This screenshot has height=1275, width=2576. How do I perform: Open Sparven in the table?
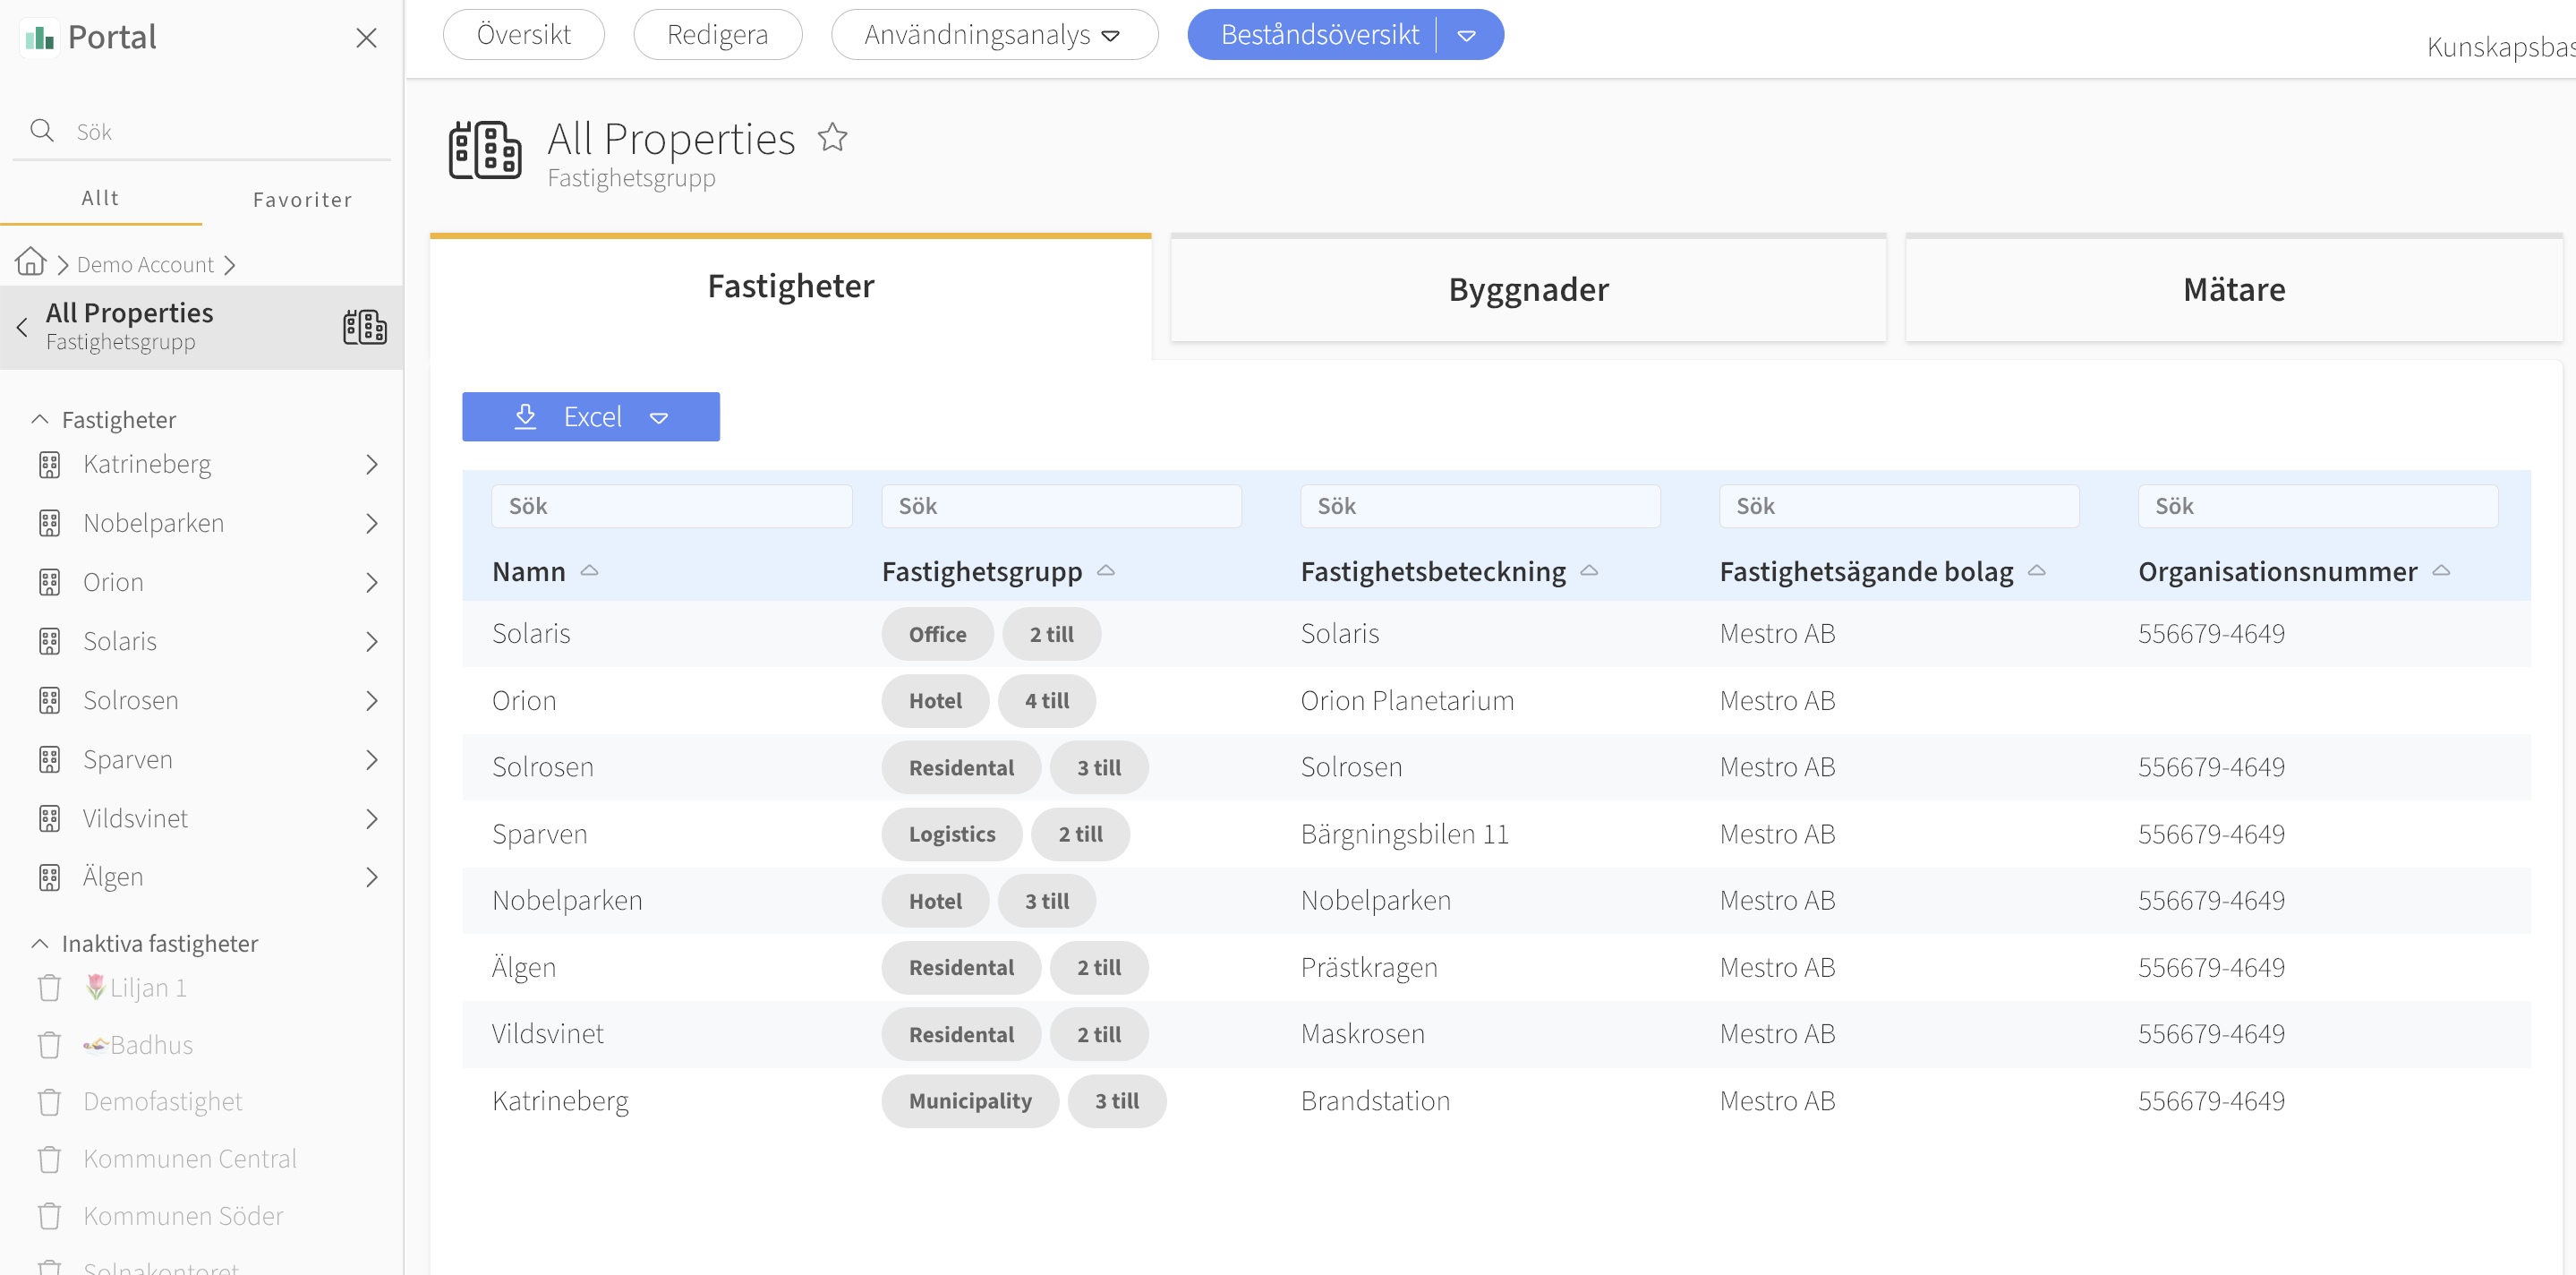[540, 834]
